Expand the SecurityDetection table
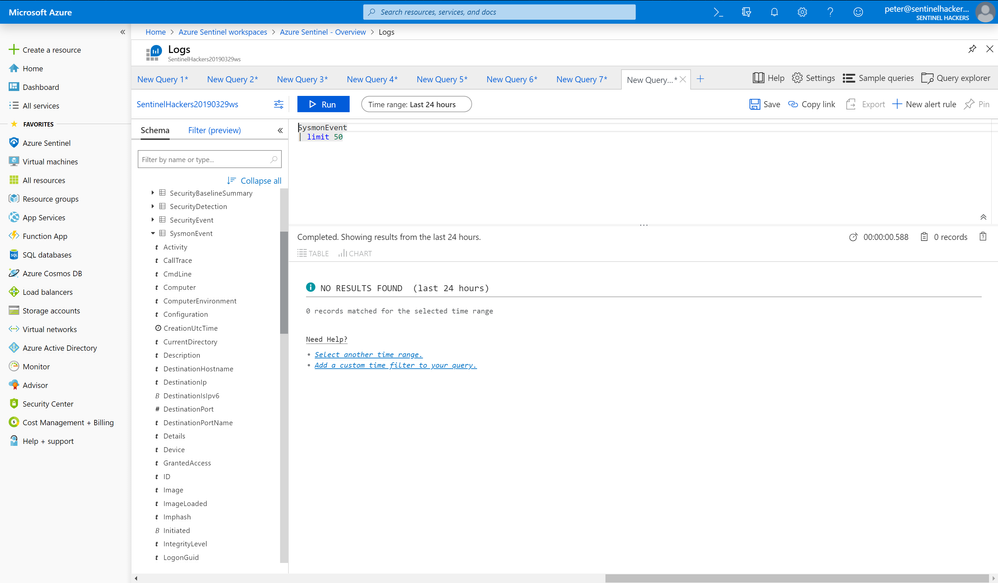Screen dimensions: 998x583 tap(153, 206)
